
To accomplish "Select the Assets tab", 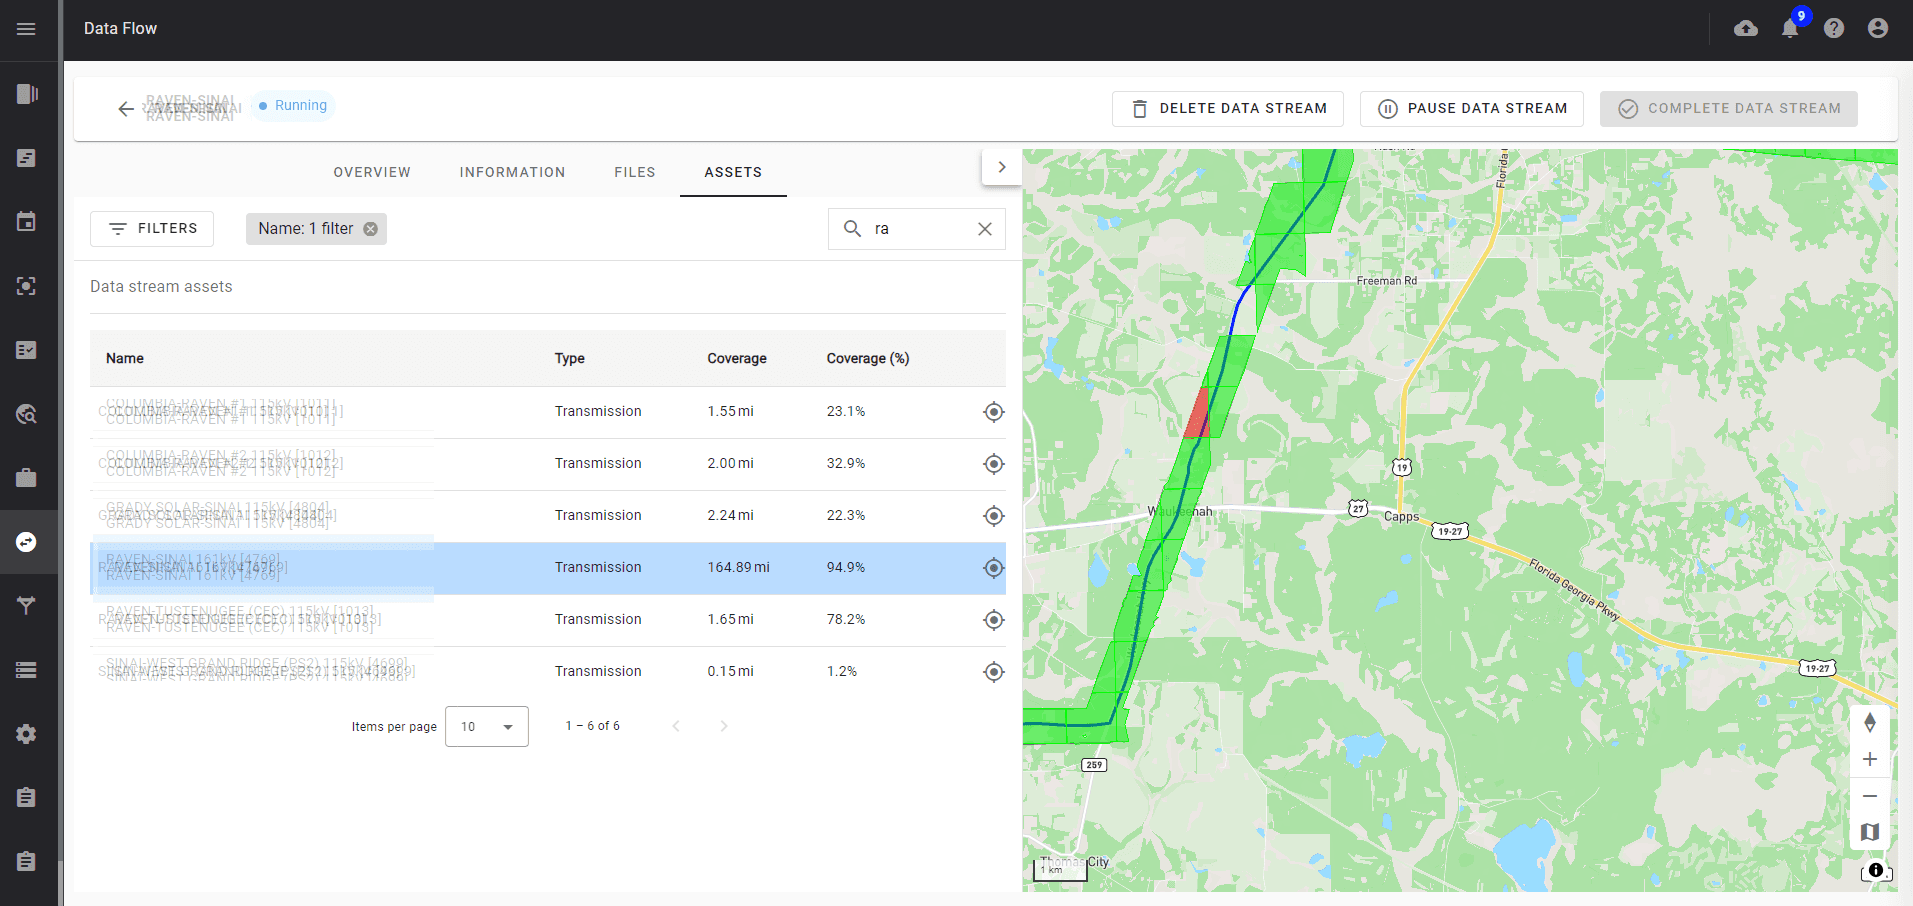I will 733,172.
